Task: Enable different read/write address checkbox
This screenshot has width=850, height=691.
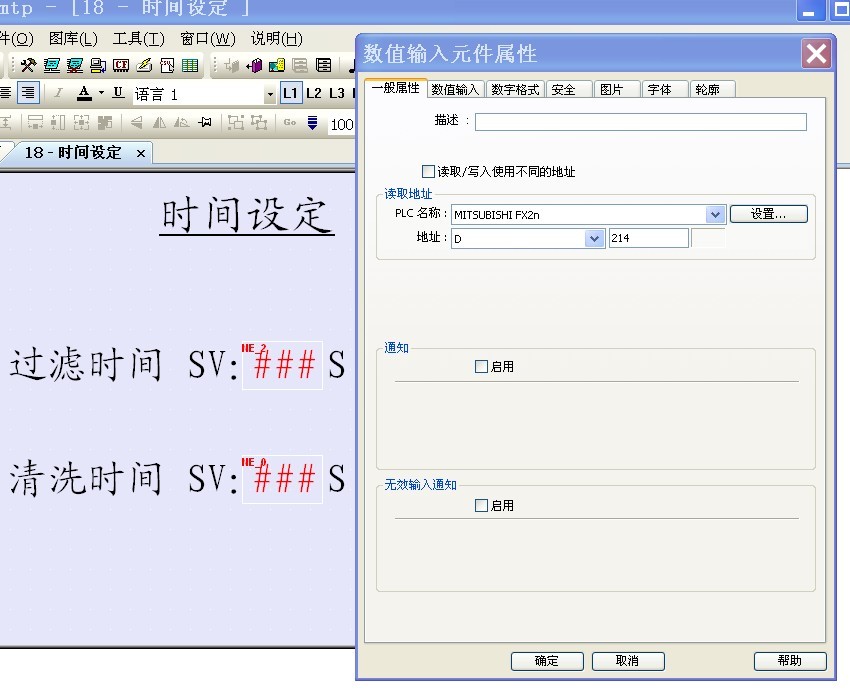Action: tap(429, 172)
